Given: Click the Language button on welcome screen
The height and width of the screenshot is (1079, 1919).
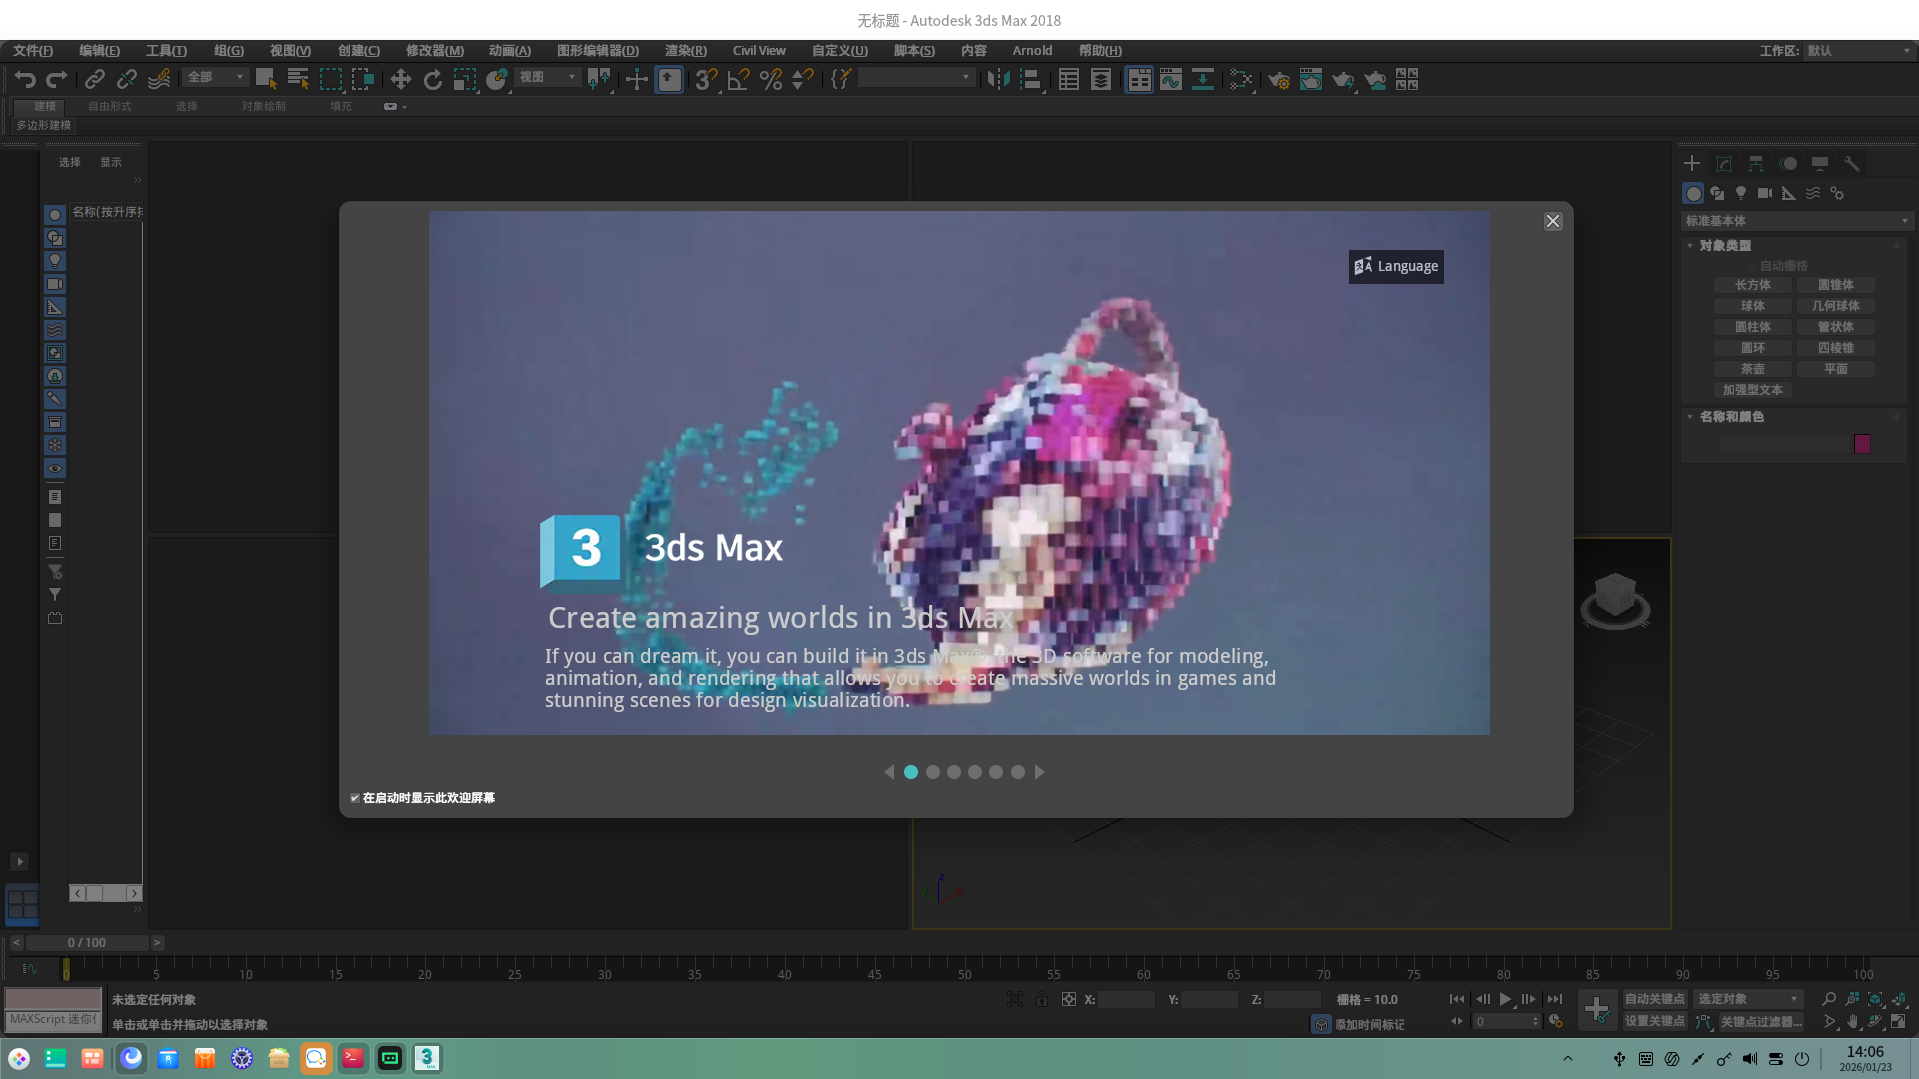Looking at the screenshot, I should [1395, 266].
